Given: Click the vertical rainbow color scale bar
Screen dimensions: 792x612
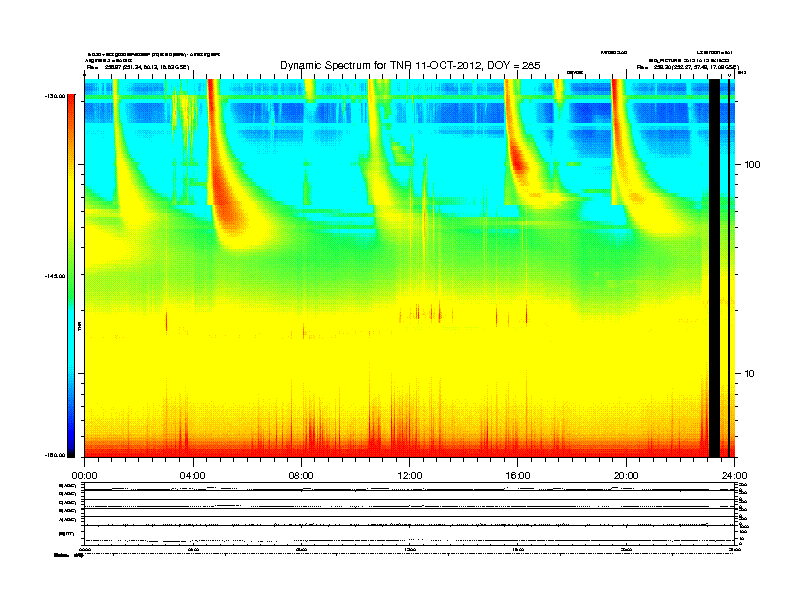Looking at the screenshot, I should tap(71, 276).
